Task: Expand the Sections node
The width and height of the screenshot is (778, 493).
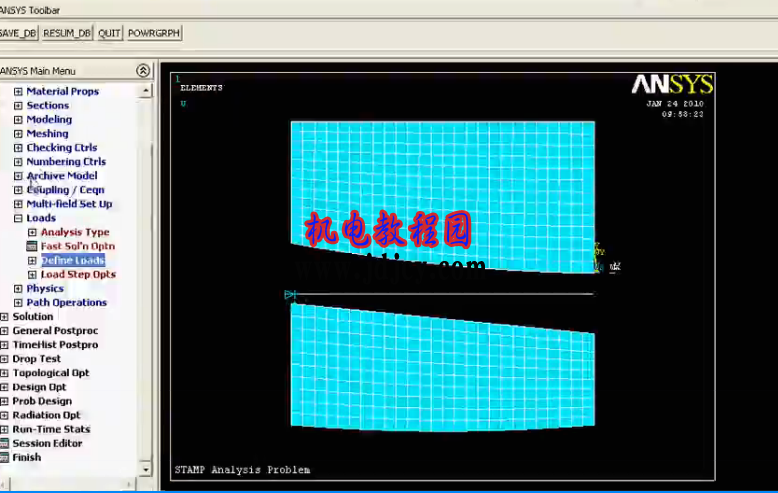Action: pyautogui.click(x=18, y=106)
